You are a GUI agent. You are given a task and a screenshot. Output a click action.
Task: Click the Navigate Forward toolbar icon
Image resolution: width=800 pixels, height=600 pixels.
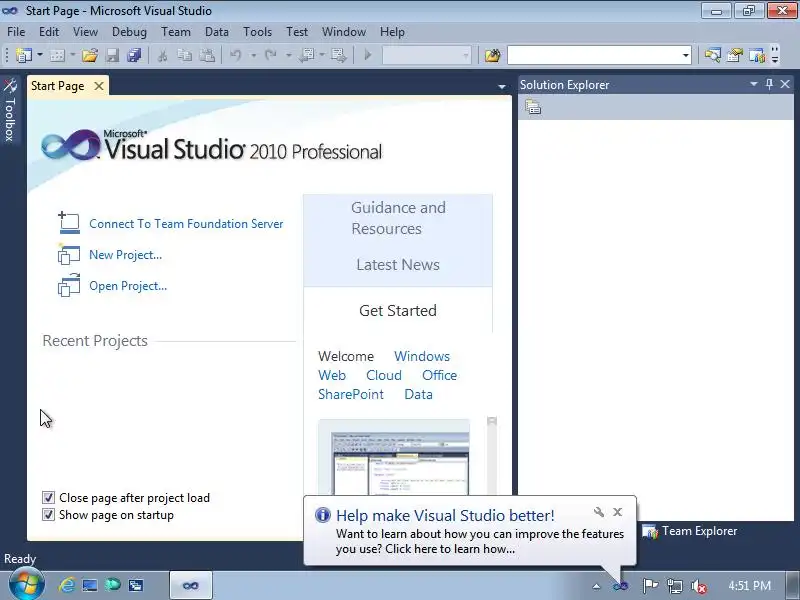pyautogui.click(x=338, y=55)
